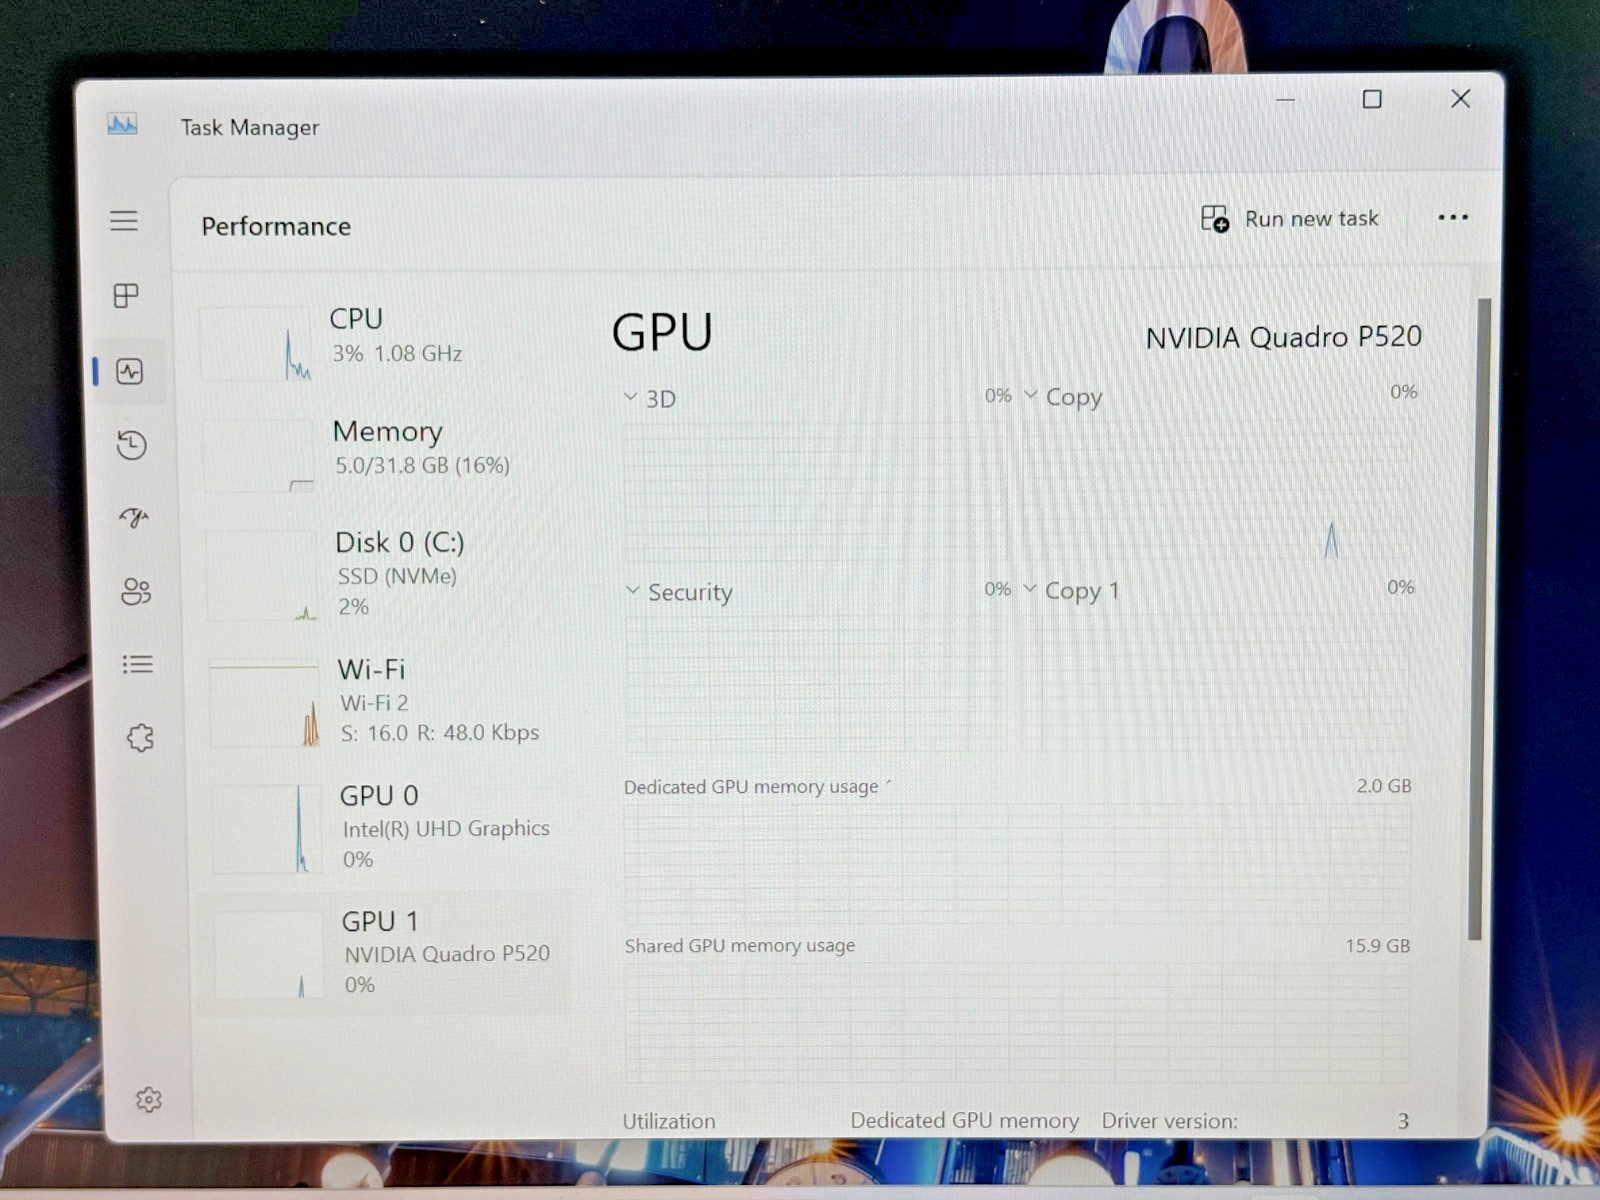Viewport: 1600px width, 1200px height.
Task: Click the NVIDIA Quadro P520 heading
Action: (x=1283, y=337)
